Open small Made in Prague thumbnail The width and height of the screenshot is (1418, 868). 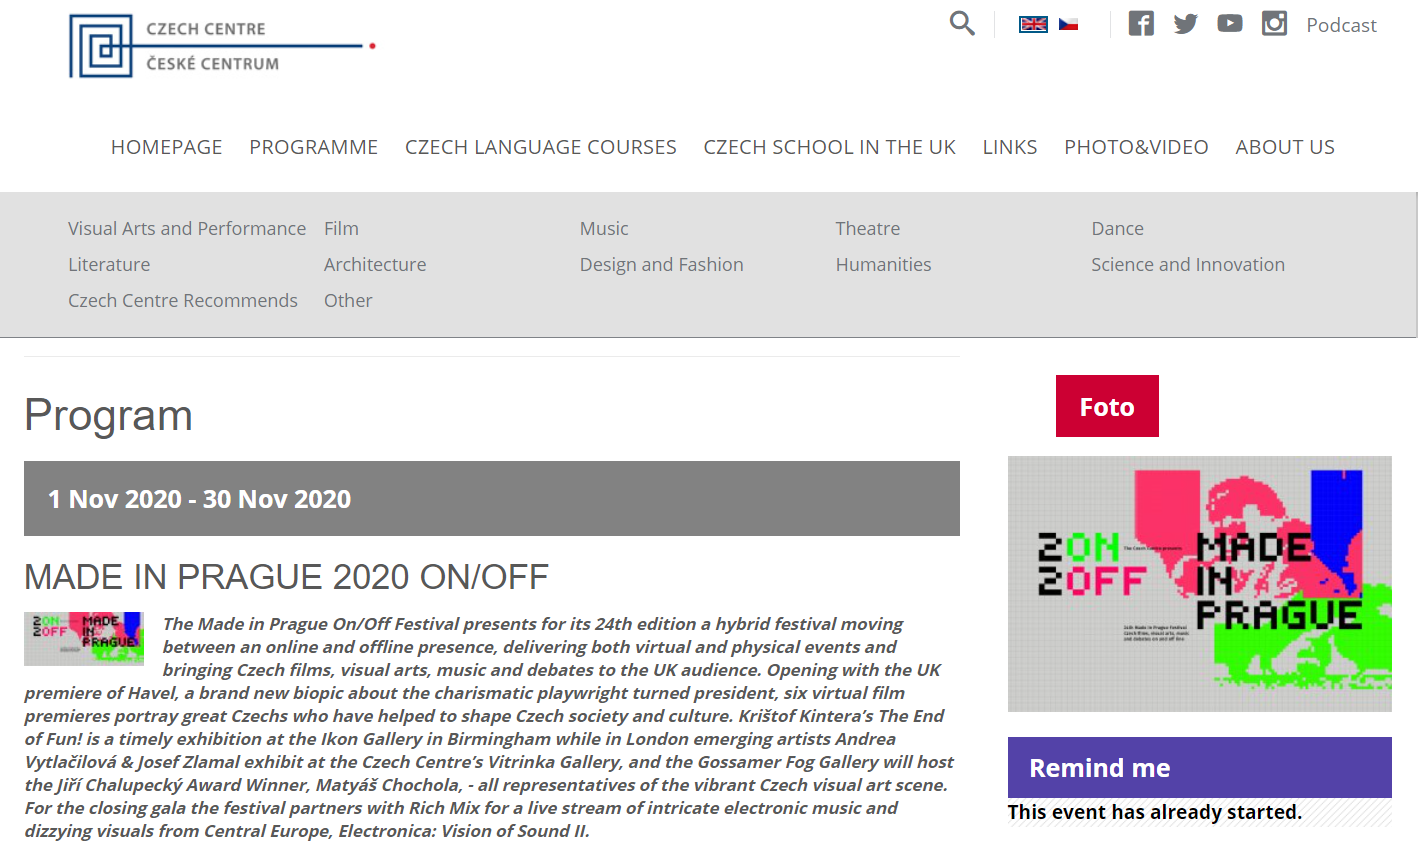point(84,639)
